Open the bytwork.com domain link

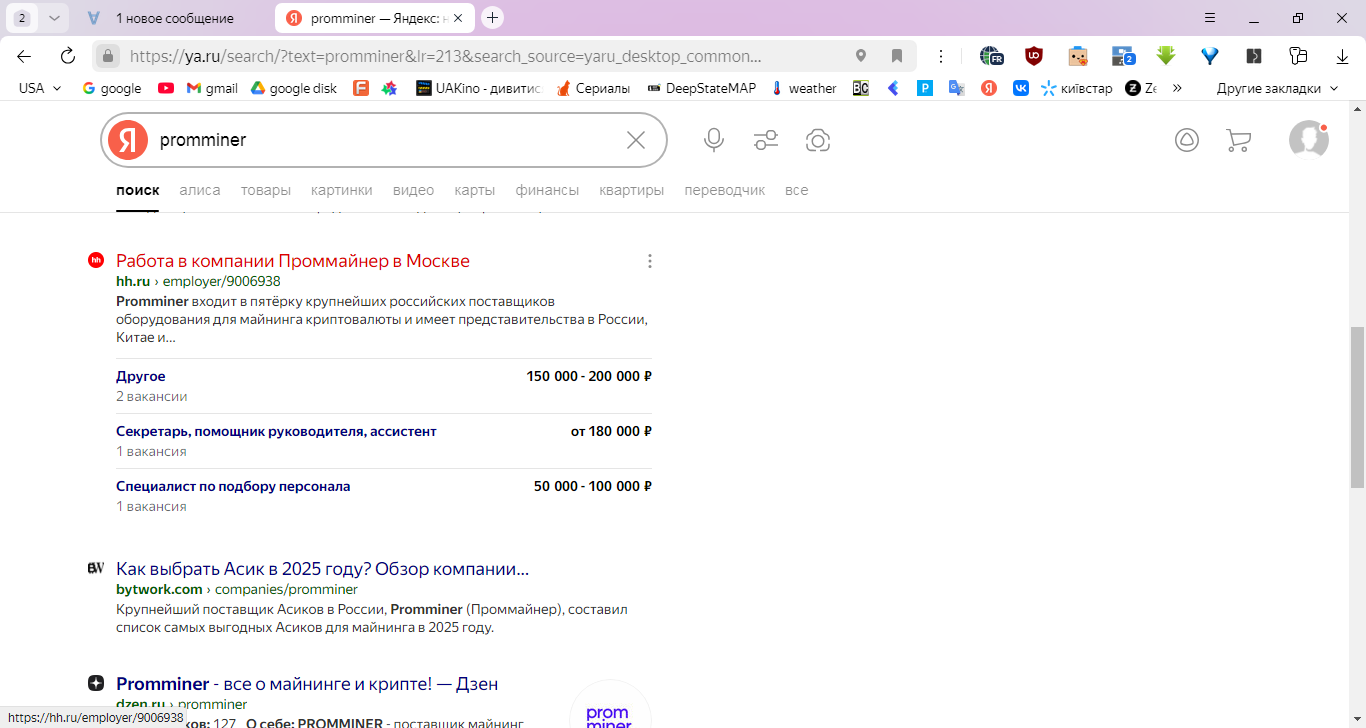(159, 589)
